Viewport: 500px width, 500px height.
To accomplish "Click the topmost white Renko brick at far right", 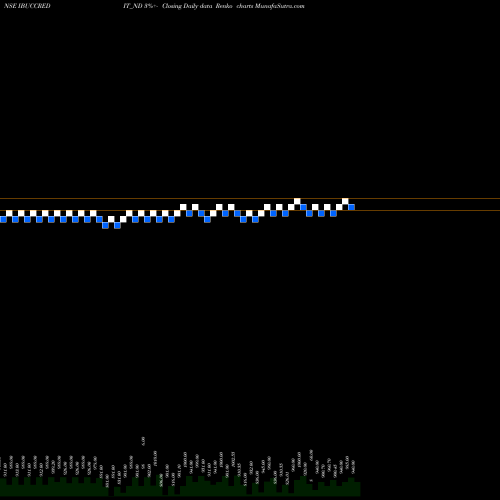I will tap(345, 201).
